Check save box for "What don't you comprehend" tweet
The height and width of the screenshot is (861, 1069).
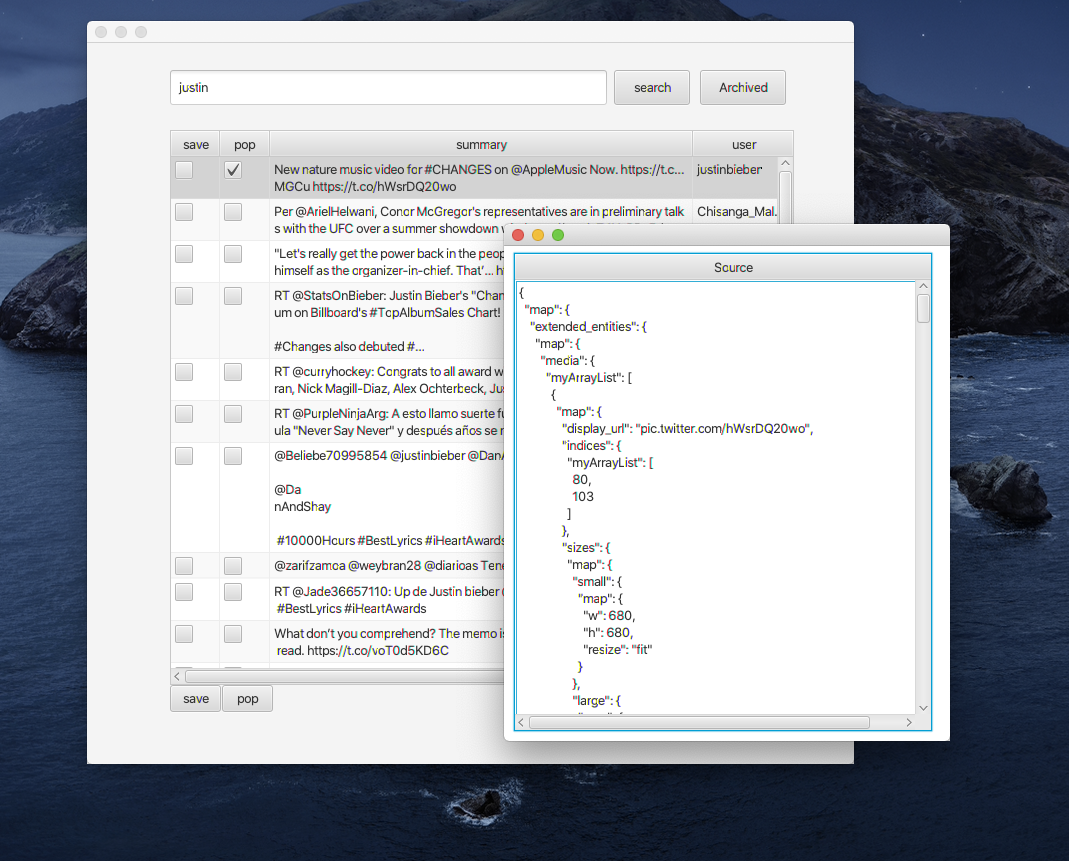pyautogui.click(x=184, y=634)
